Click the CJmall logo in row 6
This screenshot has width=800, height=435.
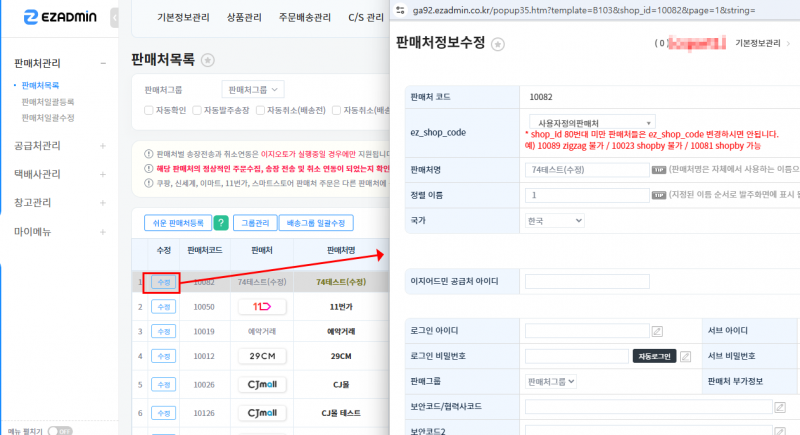click(x=262, y=413)
